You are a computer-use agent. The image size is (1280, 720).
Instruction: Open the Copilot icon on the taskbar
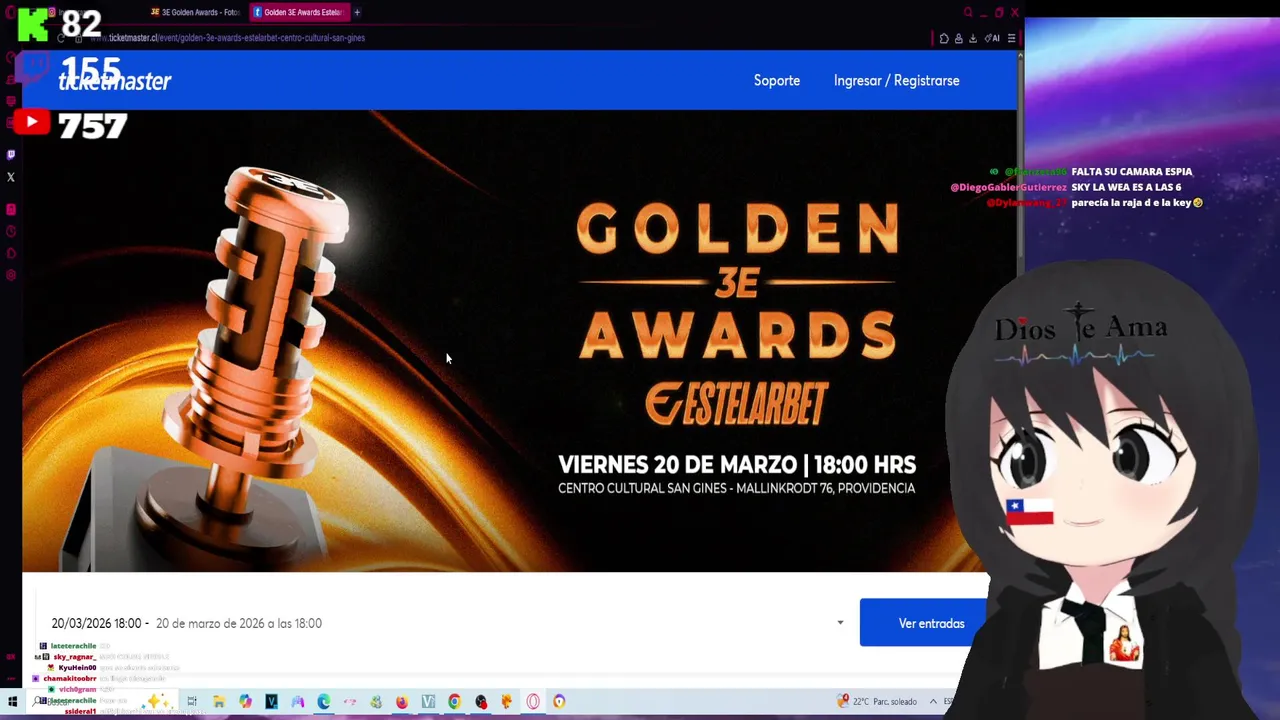245,702
